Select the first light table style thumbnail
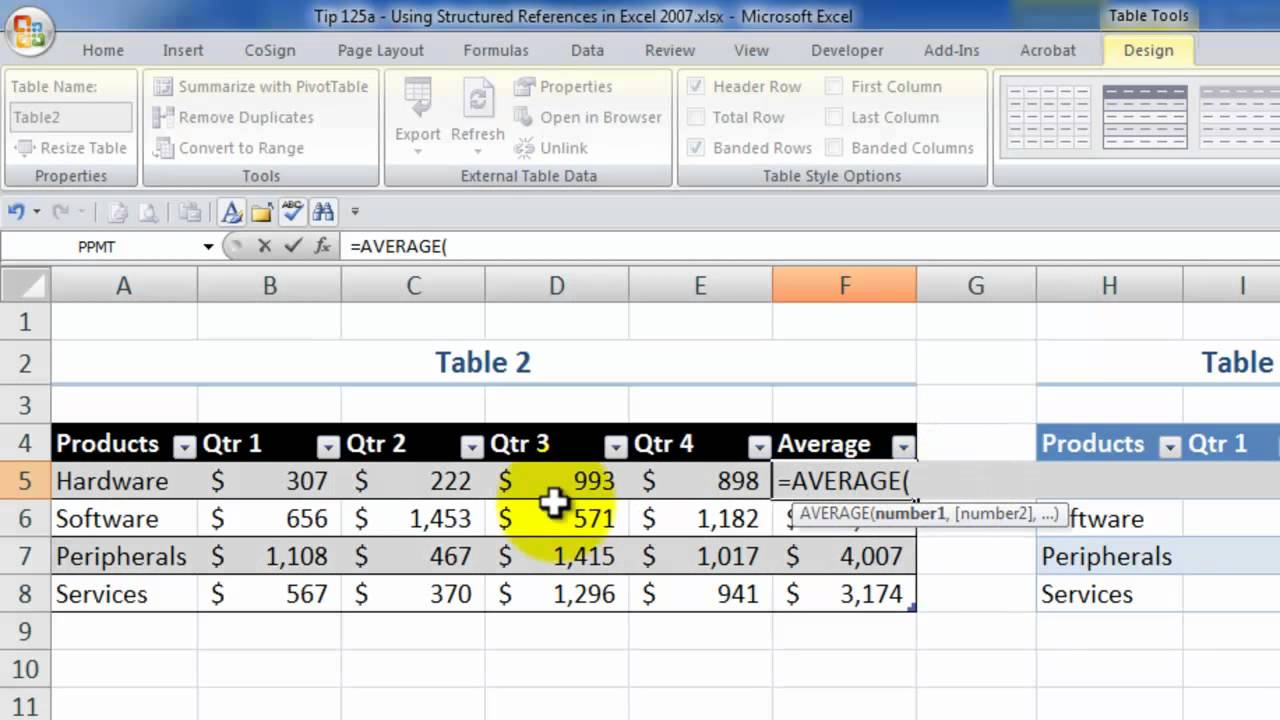The image size is (1280, 720). (x=1049, y=117)
